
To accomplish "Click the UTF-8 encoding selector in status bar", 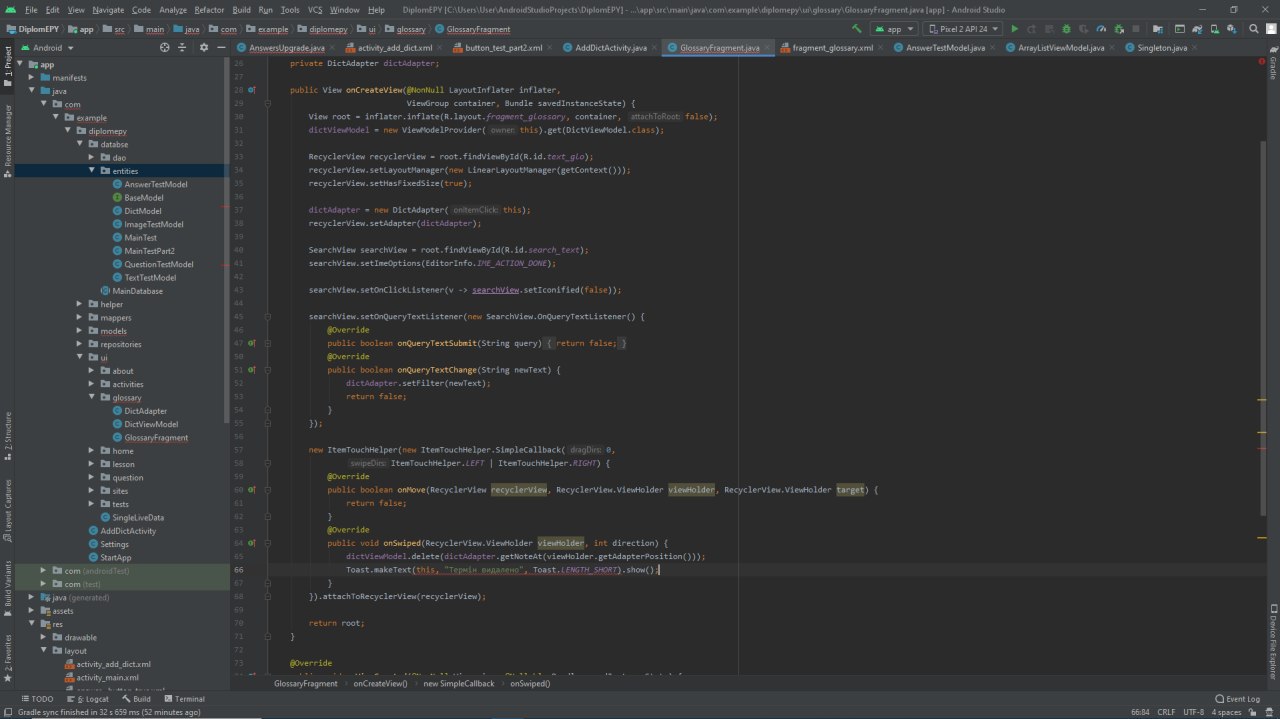I will 1193,712.
